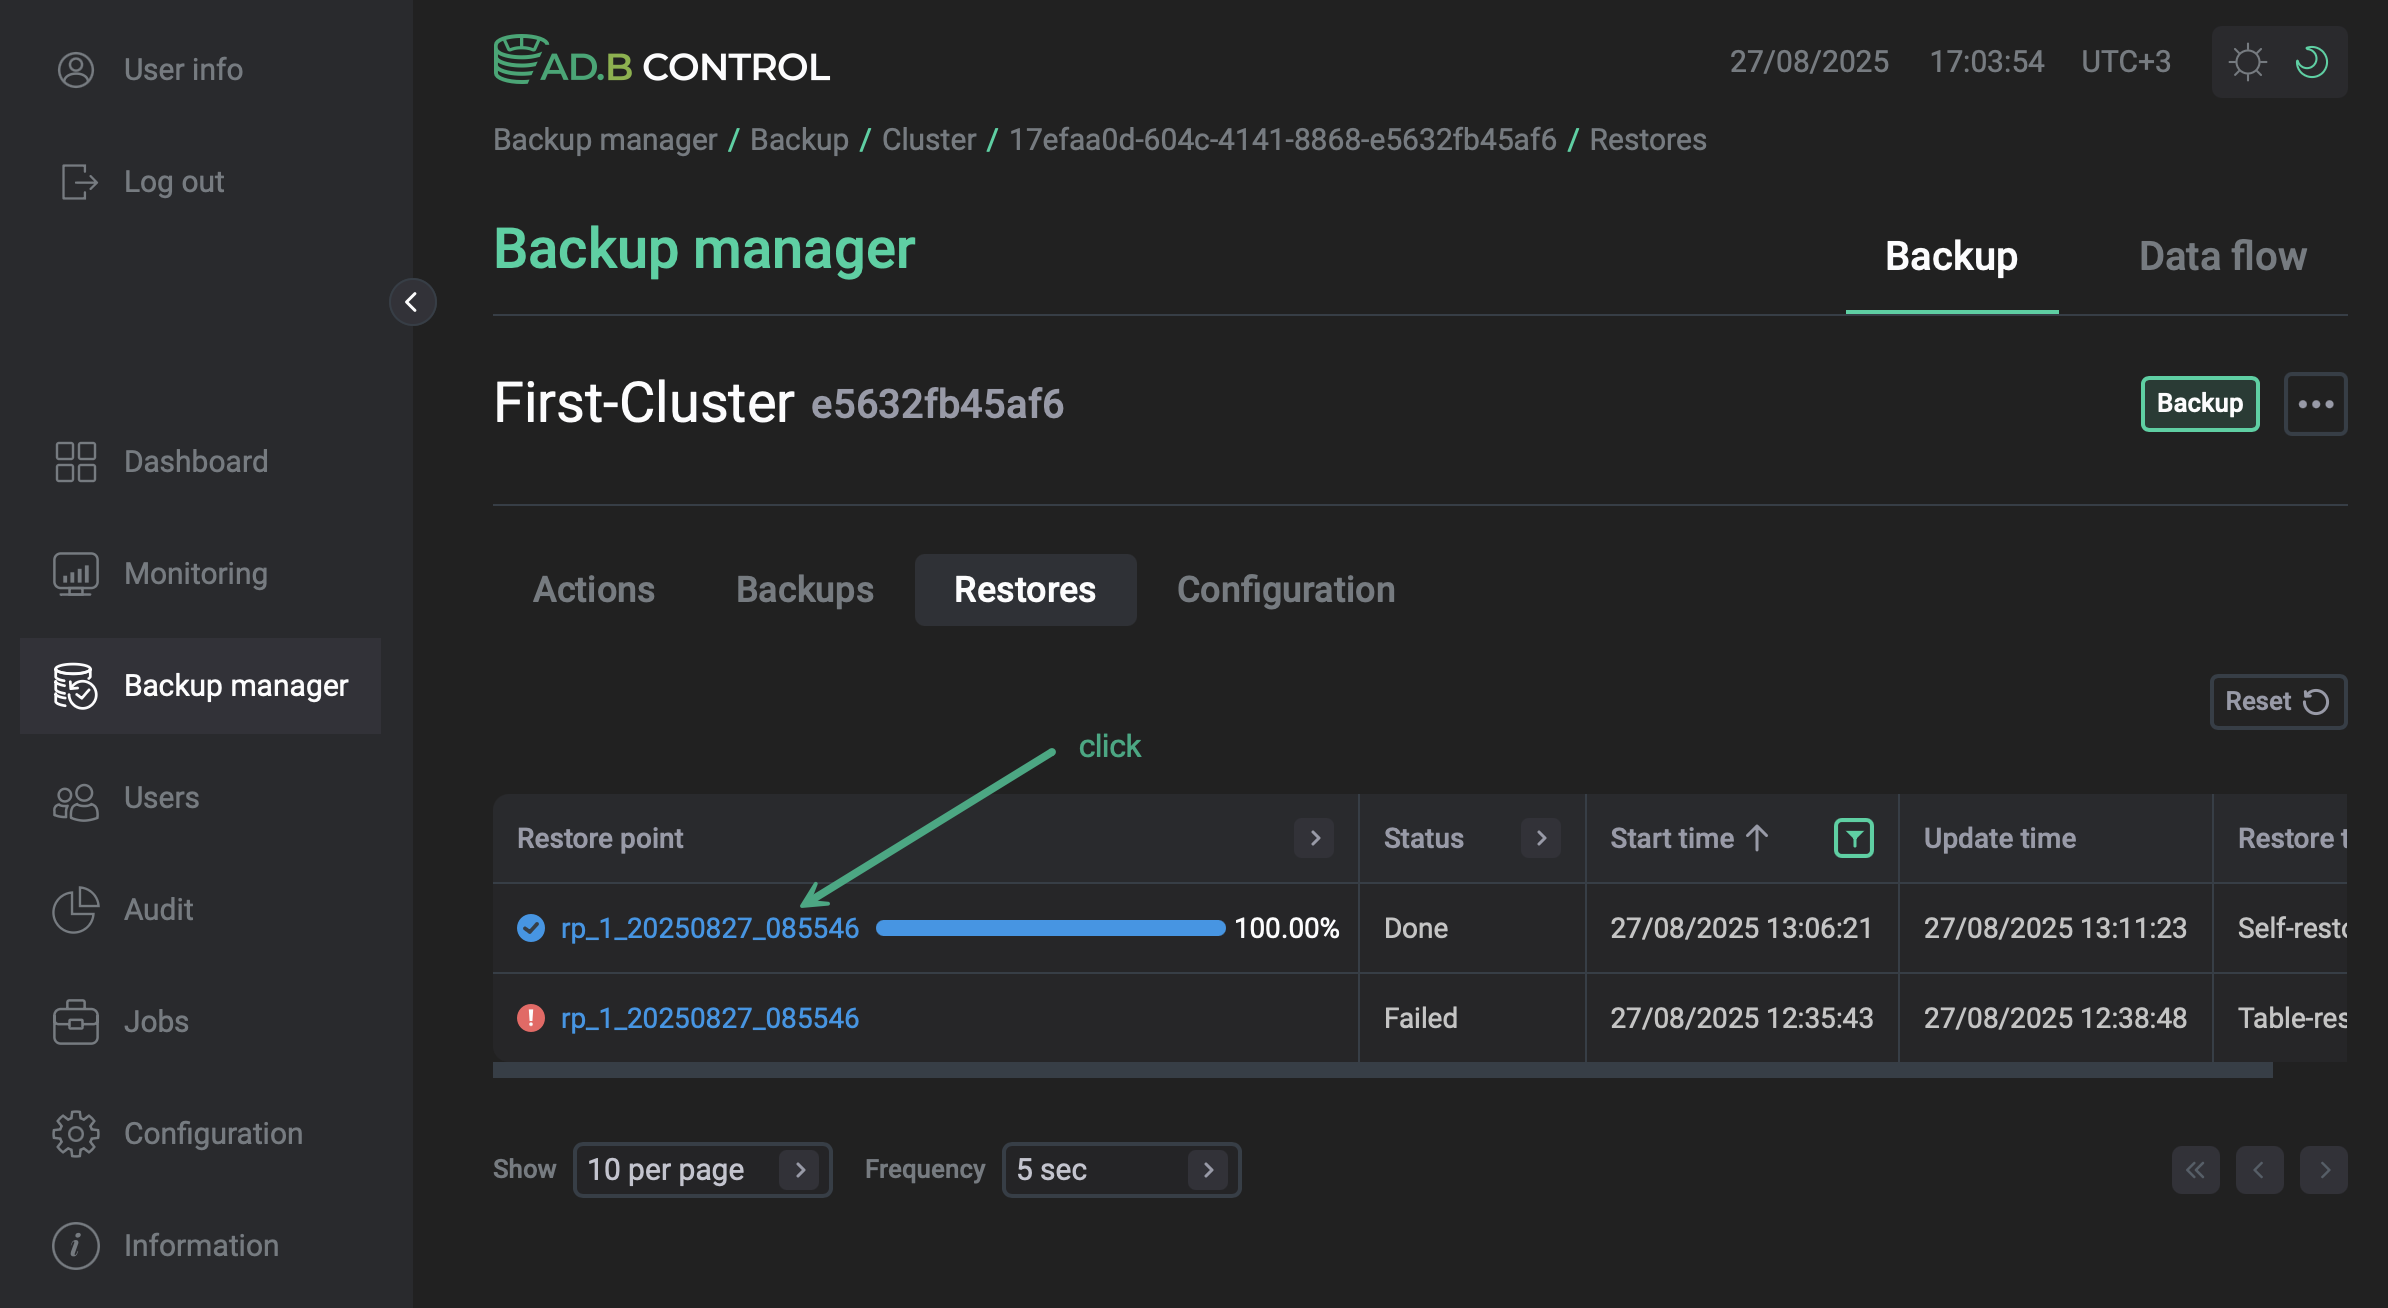Open the Show "10 per page" dropdown

701,1169
